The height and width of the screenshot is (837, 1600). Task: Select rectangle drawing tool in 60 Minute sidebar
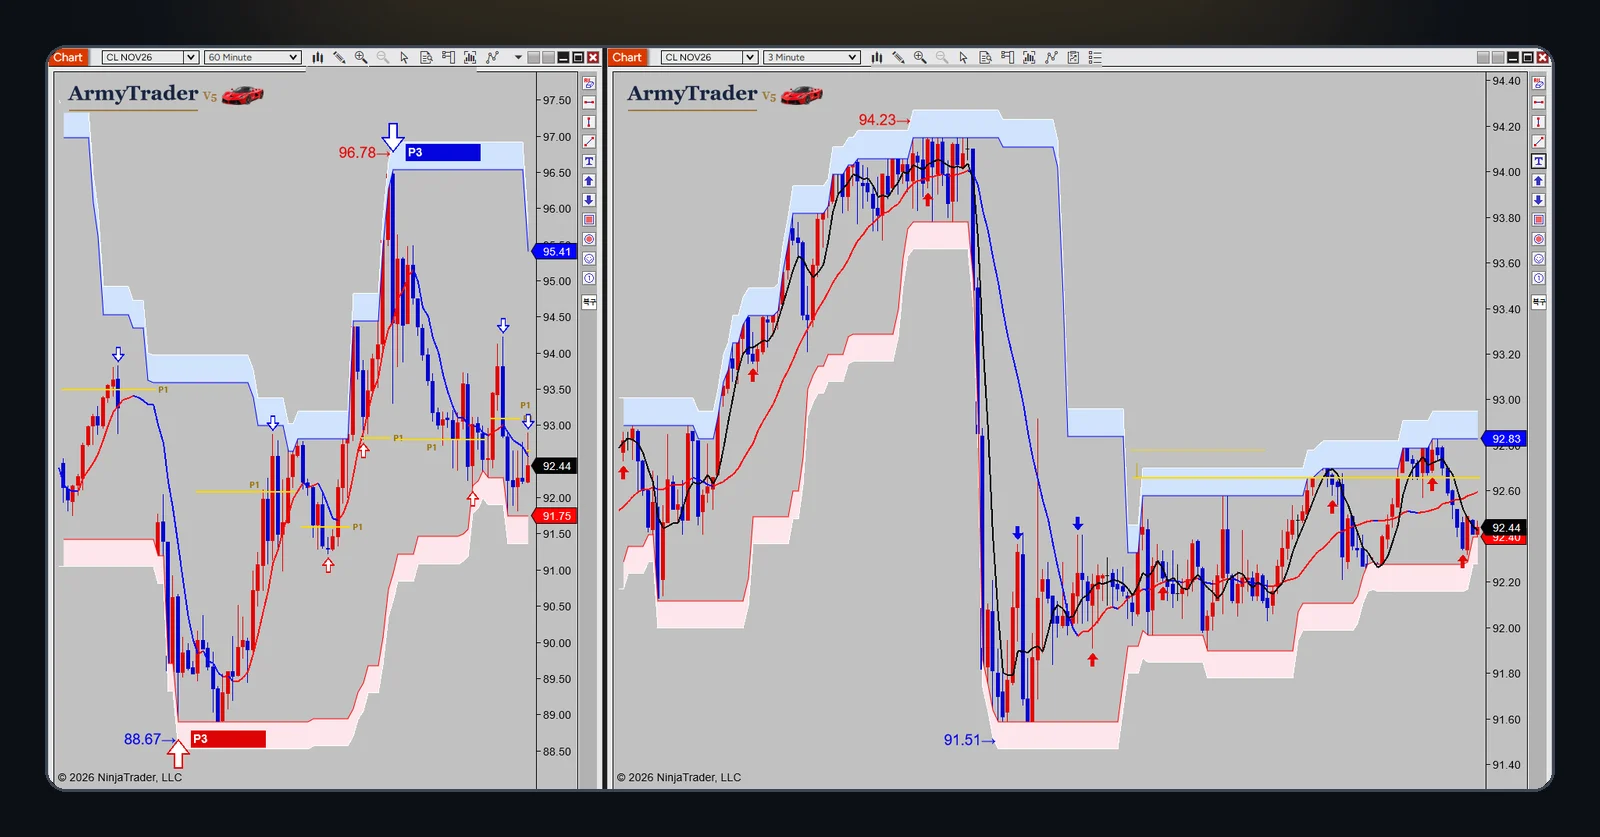pyautogui.click(x=589, y=219)
